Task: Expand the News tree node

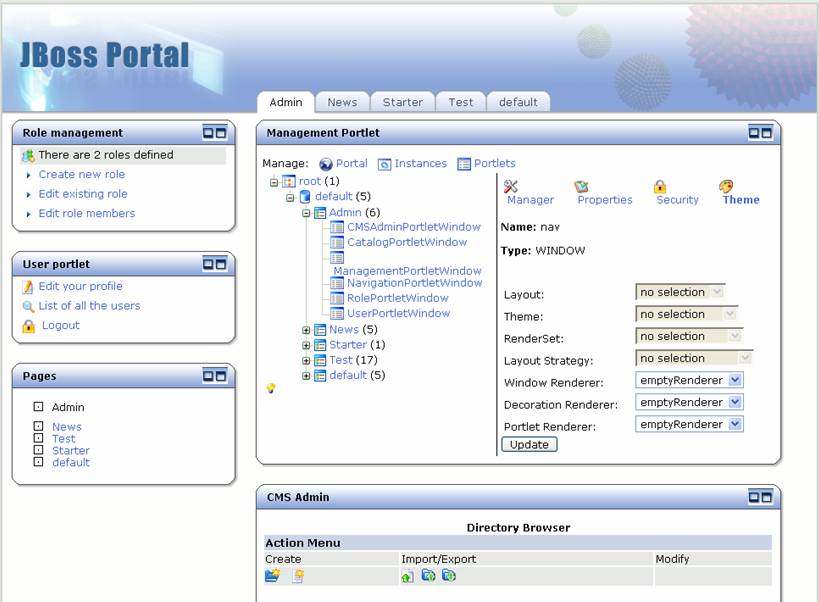Action: click(x=306, y=330)
